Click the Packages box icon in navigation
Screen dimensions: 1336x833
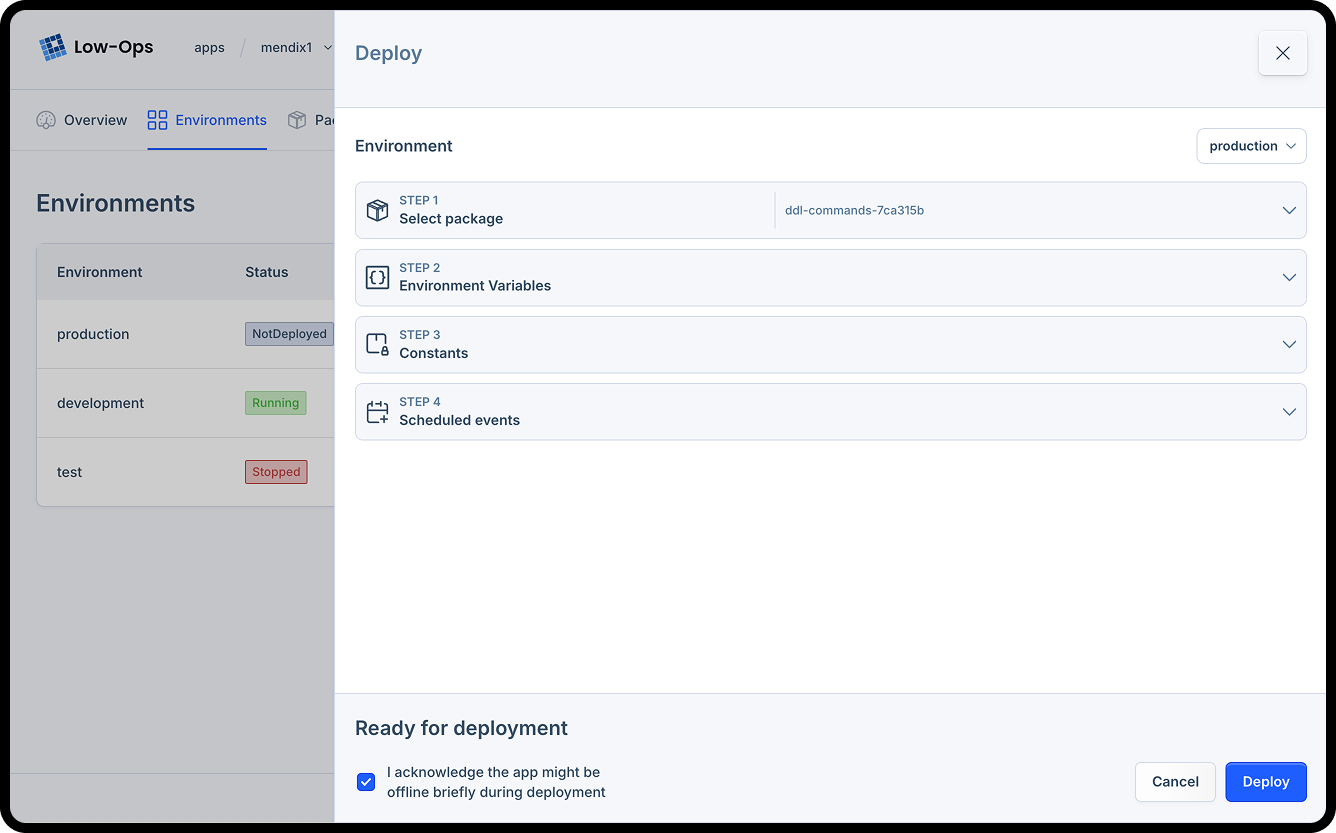(297, 119)
